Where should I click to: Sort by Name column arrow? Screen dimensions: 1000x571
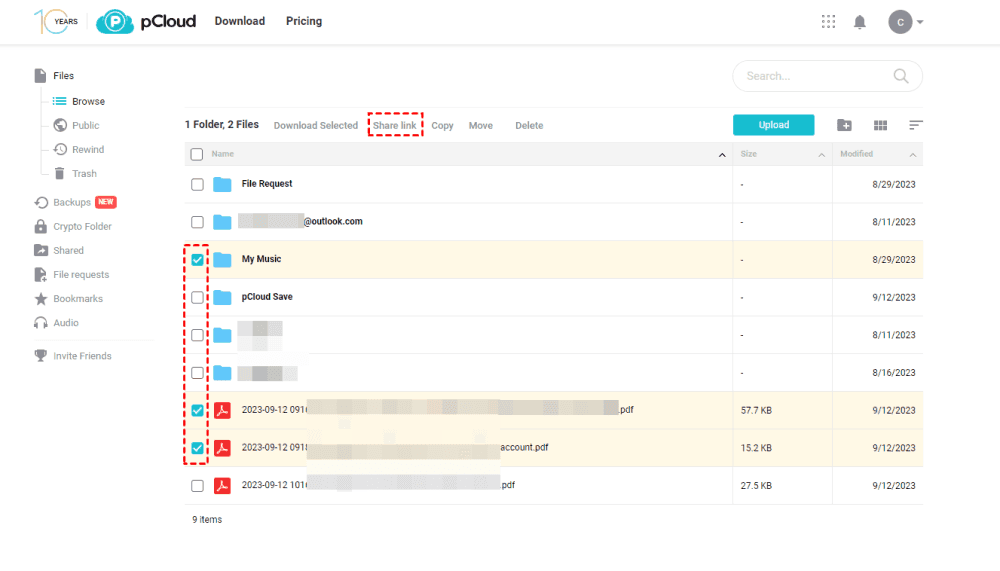(722, 154)
